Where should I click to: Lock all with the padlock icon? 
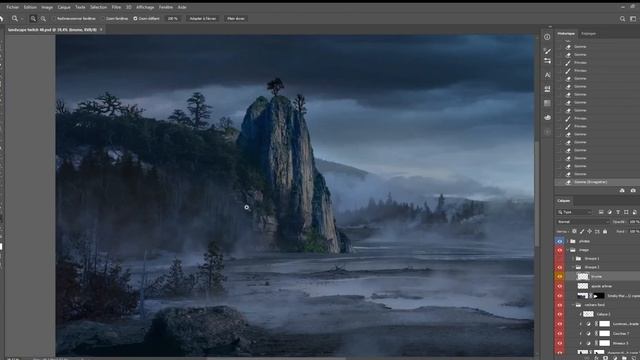coord(605,231)
